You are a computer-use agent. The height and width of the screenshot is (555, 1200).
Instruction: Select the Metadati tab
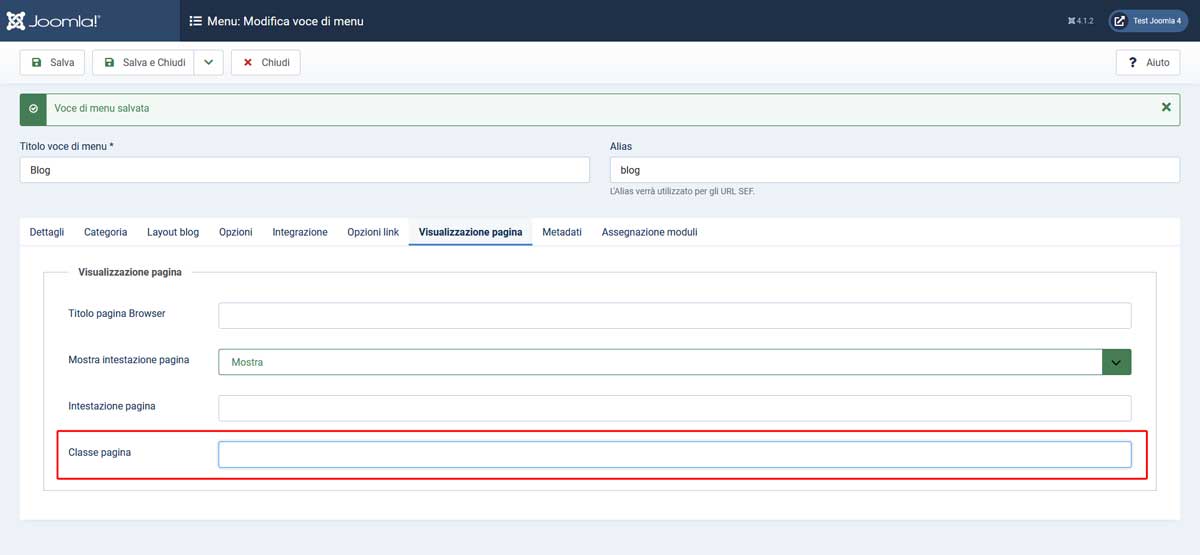point(562,232)
